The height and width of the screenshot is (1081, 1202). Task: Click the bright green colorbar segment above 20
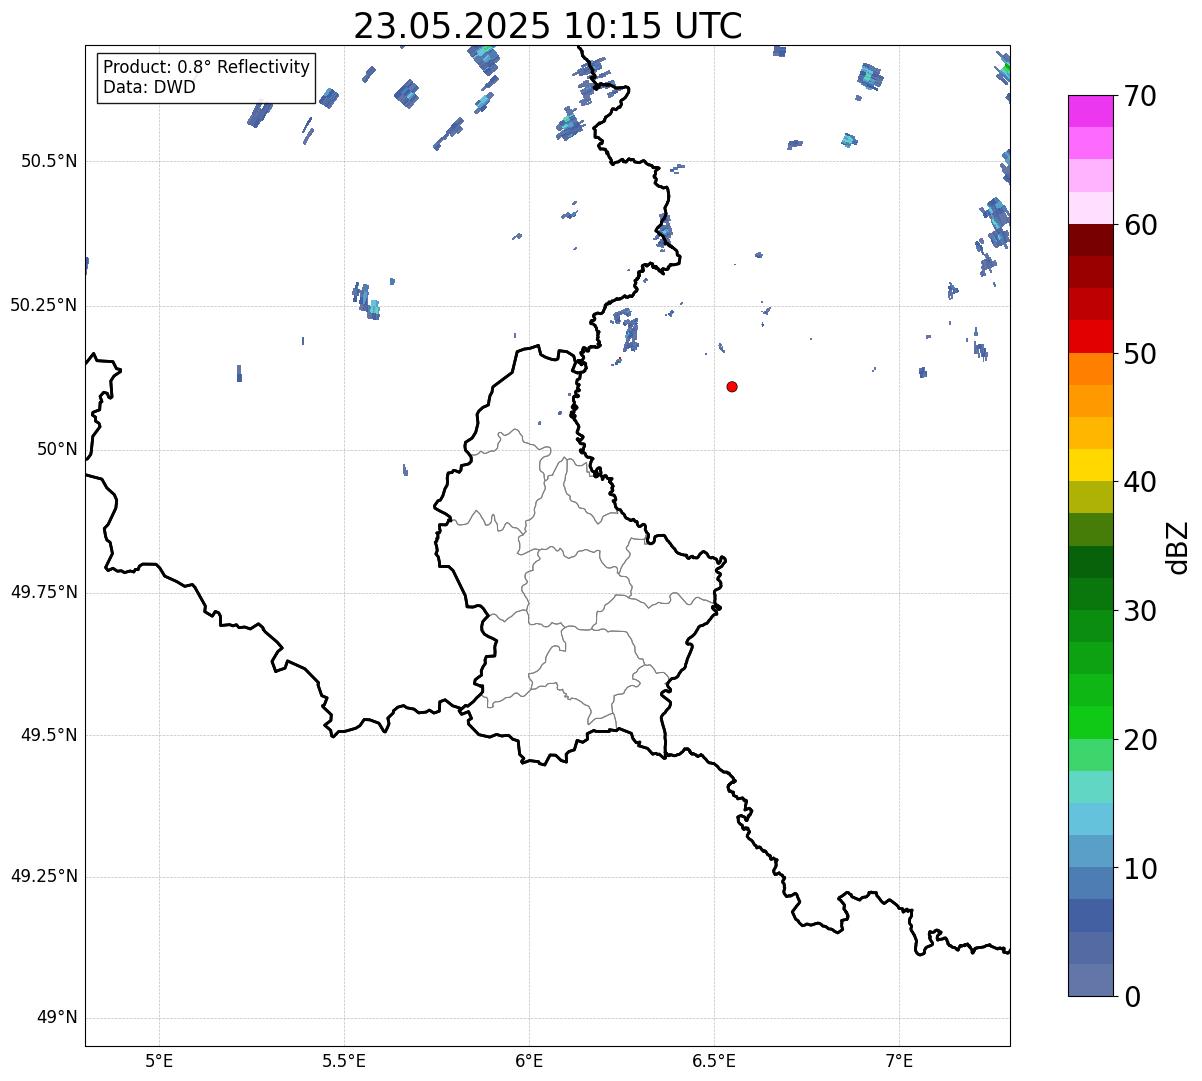click(1090, 723)
